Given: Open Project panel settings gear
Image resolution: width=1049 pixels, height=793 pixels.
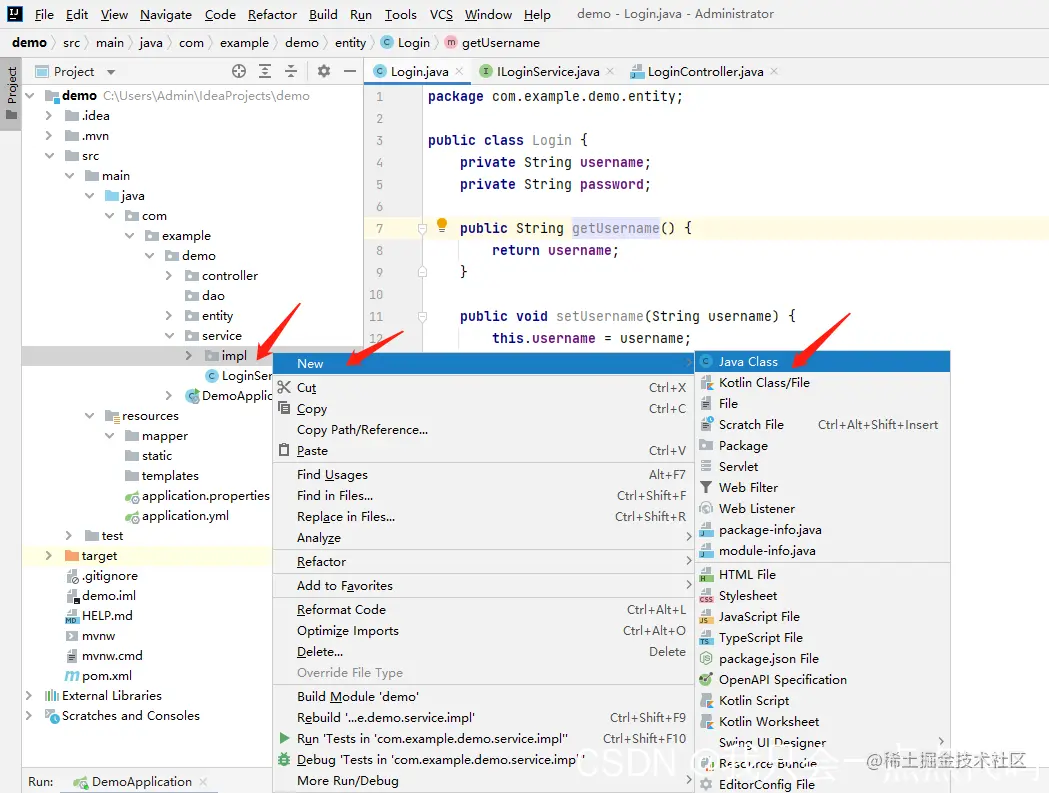Looking at the screenshot, I should click(x=324, y=71).
